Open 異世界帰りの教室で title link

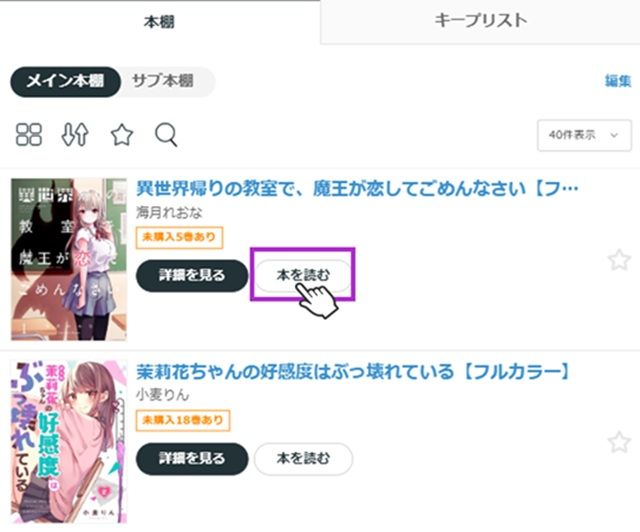pos(358,189)
